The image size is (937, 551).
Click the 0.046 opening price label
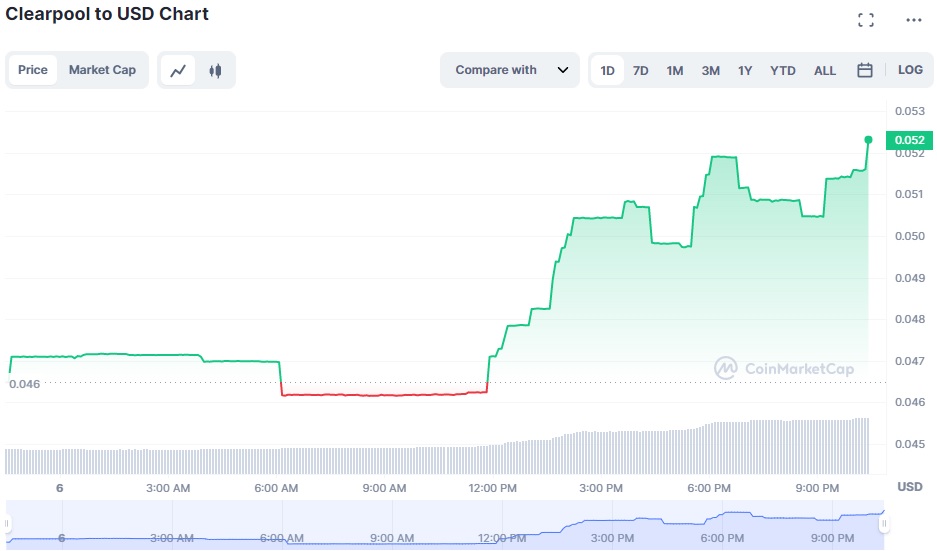pyautogui.click(x=25, y=384)
